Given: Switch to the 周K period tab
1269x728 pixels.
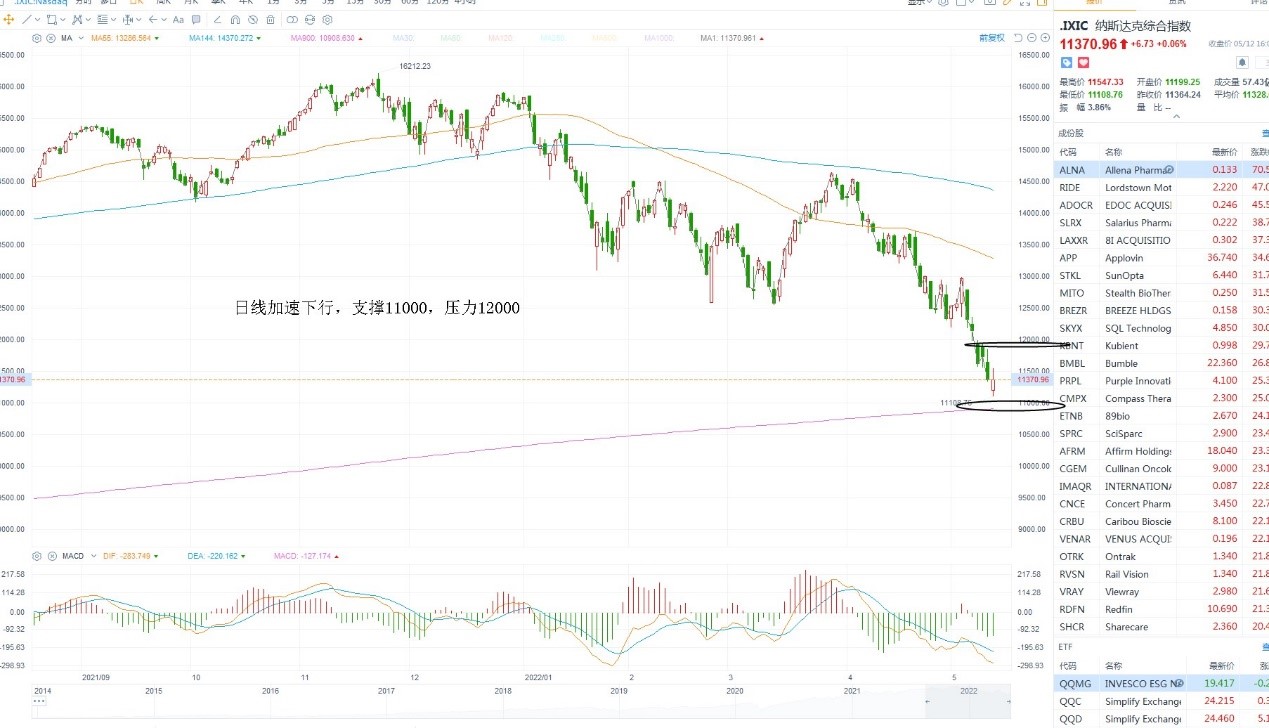Looking at the screenshot, I should click(x=164, y=4).
